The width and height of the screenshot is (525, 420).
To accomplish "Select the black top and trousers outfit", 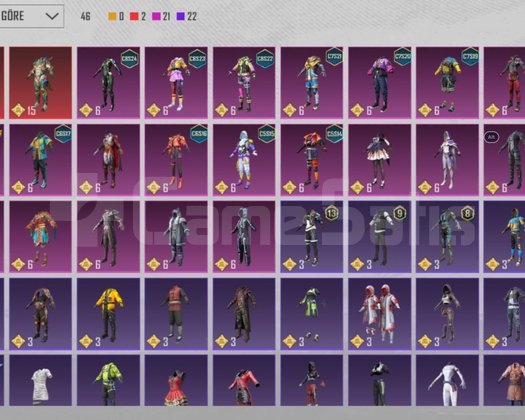I will pos(380,381).
